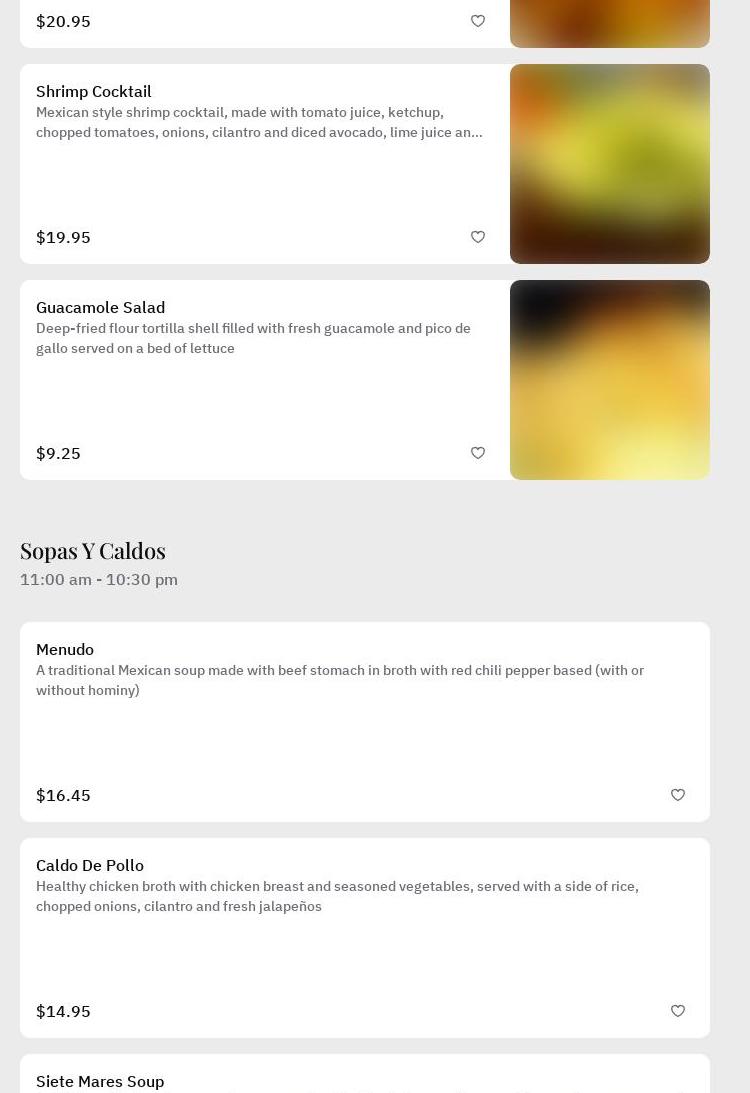Select the Guacamole Salad title
This screenshot has width=750, height=1093.
[100, 307]
